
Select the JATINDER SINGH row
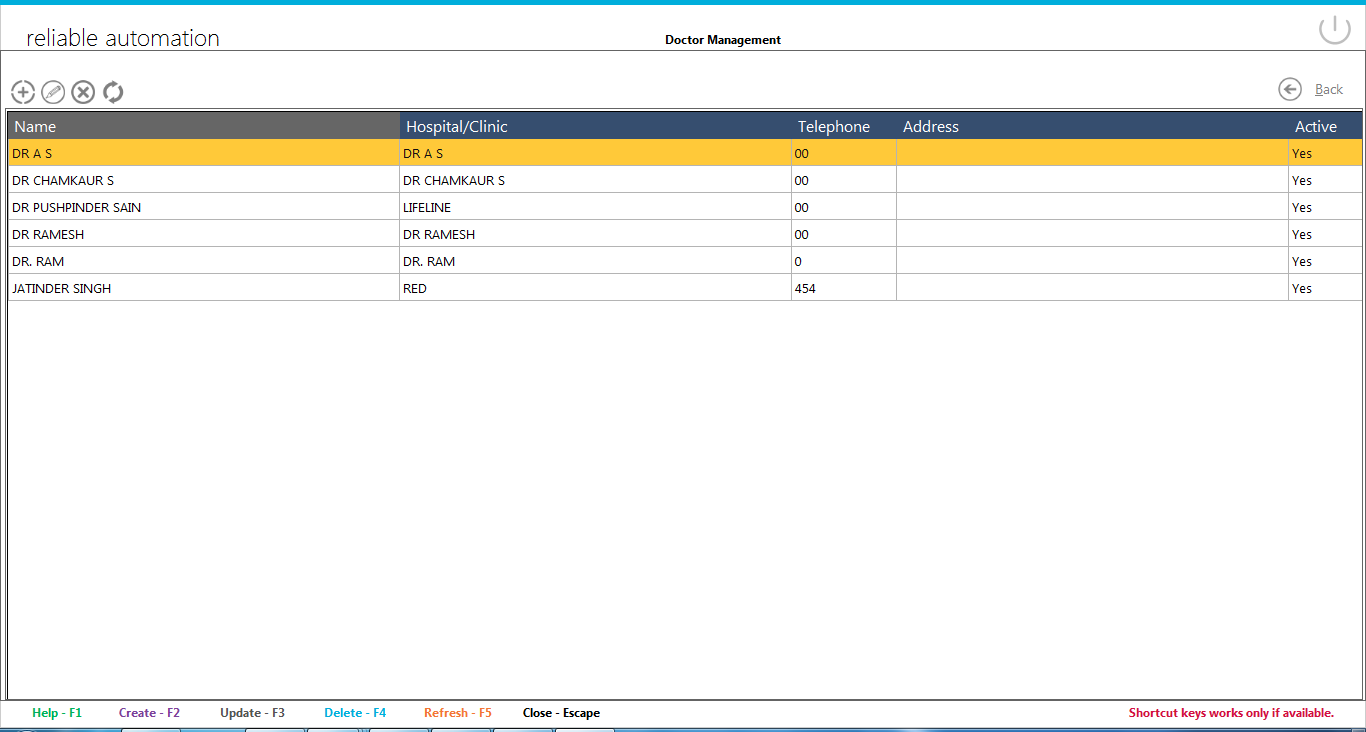[685, 288]
